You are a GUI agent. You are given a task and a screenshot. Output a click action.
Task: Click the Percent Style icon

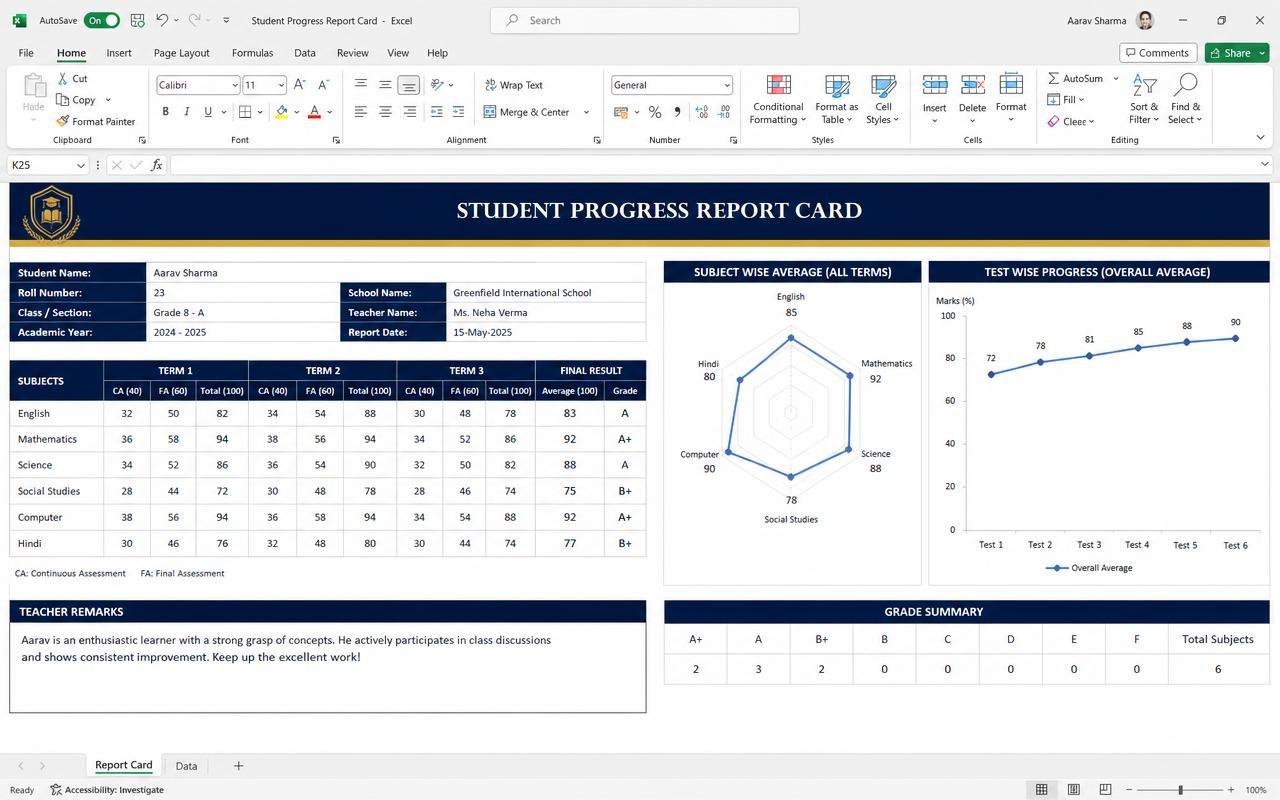[655, 112]
